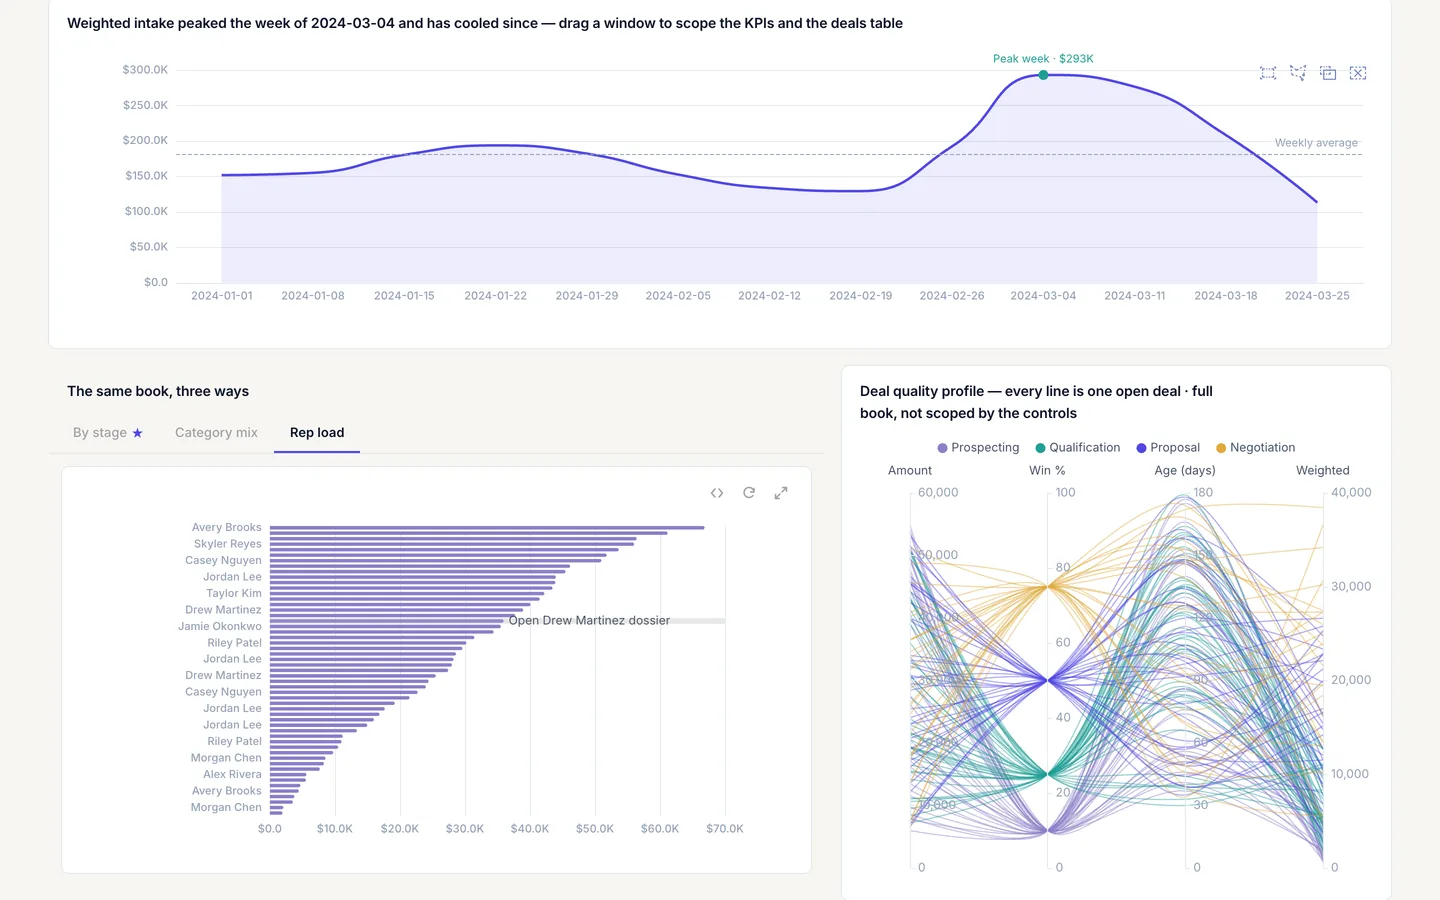Click the 2024-01-15 date label

404,296
